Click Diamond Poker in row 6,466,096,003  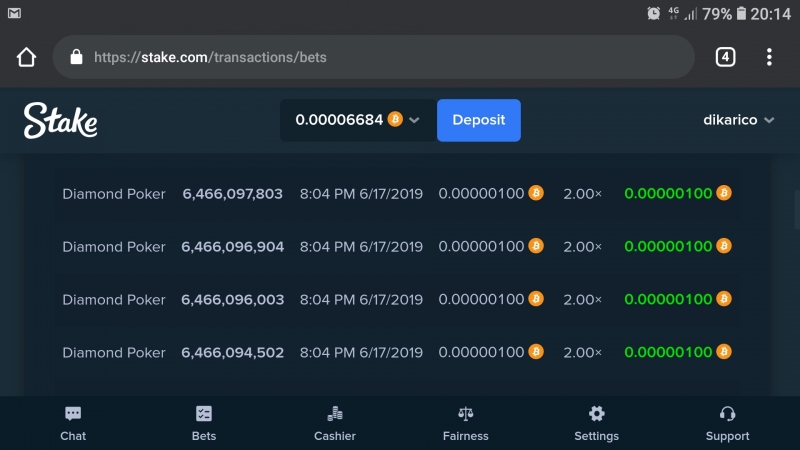[114, 299]
